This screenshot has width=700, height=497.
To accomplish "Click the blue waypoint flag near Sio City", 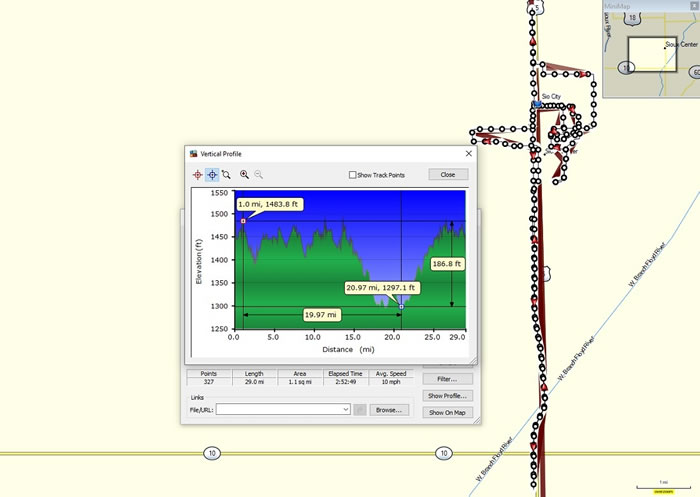I will click(538, 104).
